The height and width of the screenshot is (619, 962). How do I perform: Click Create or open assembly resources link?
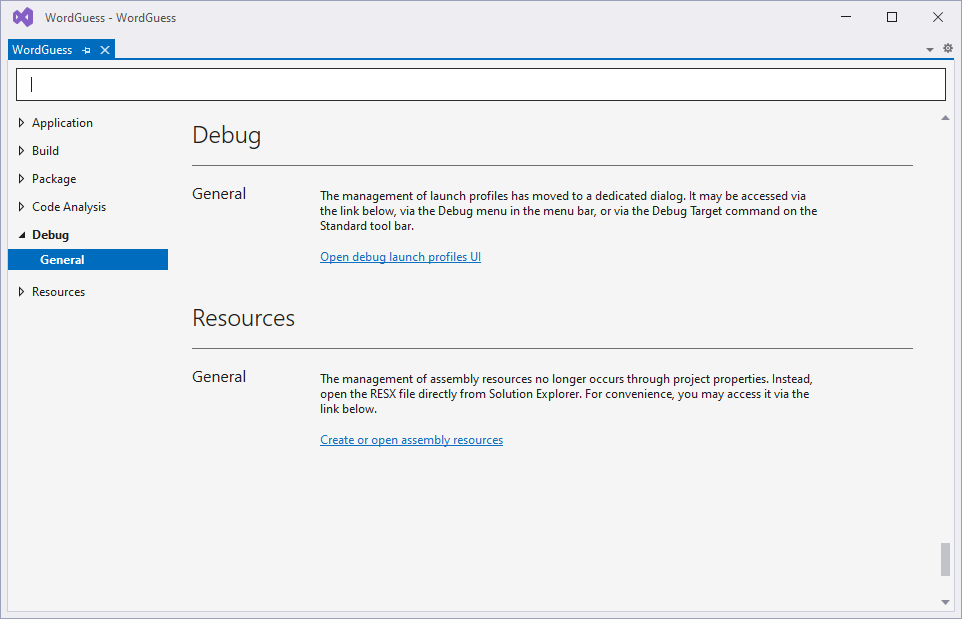point(411,440)
